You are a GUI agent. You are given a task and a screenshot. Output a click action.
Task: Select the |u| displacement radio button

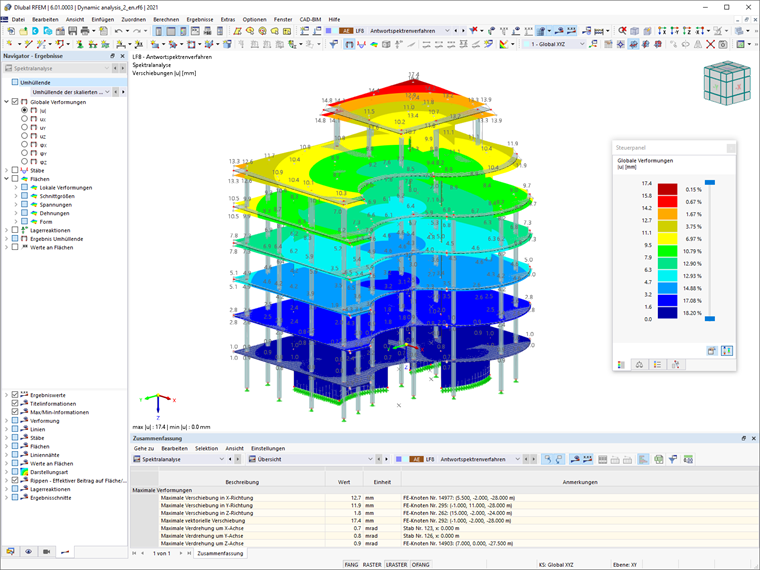click(24, 111)
